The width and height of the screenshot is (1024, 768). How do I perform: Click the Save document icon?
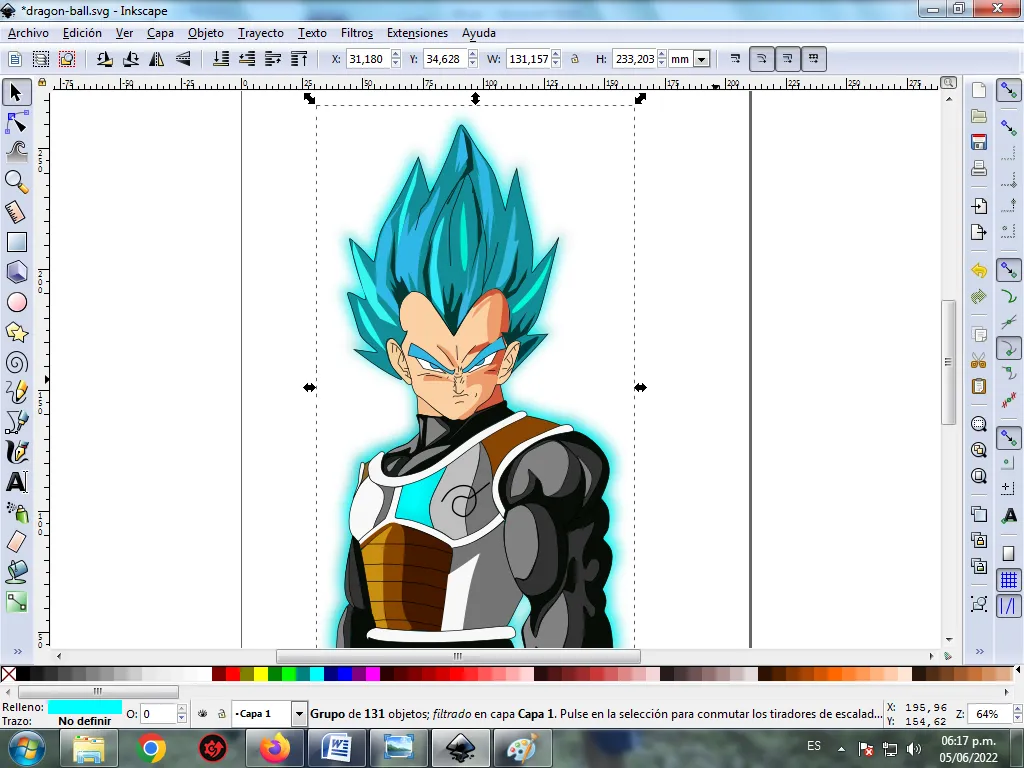click(x=978, y=142)
